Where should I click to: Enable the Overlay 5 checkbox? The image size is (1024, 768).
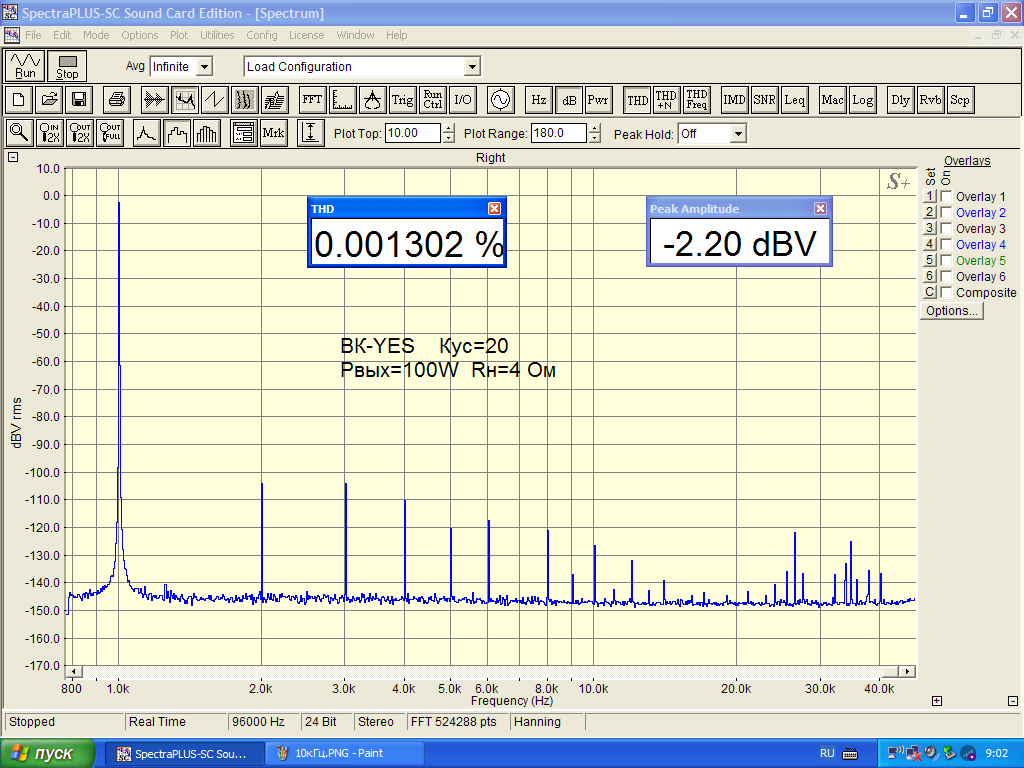[946, 261]
